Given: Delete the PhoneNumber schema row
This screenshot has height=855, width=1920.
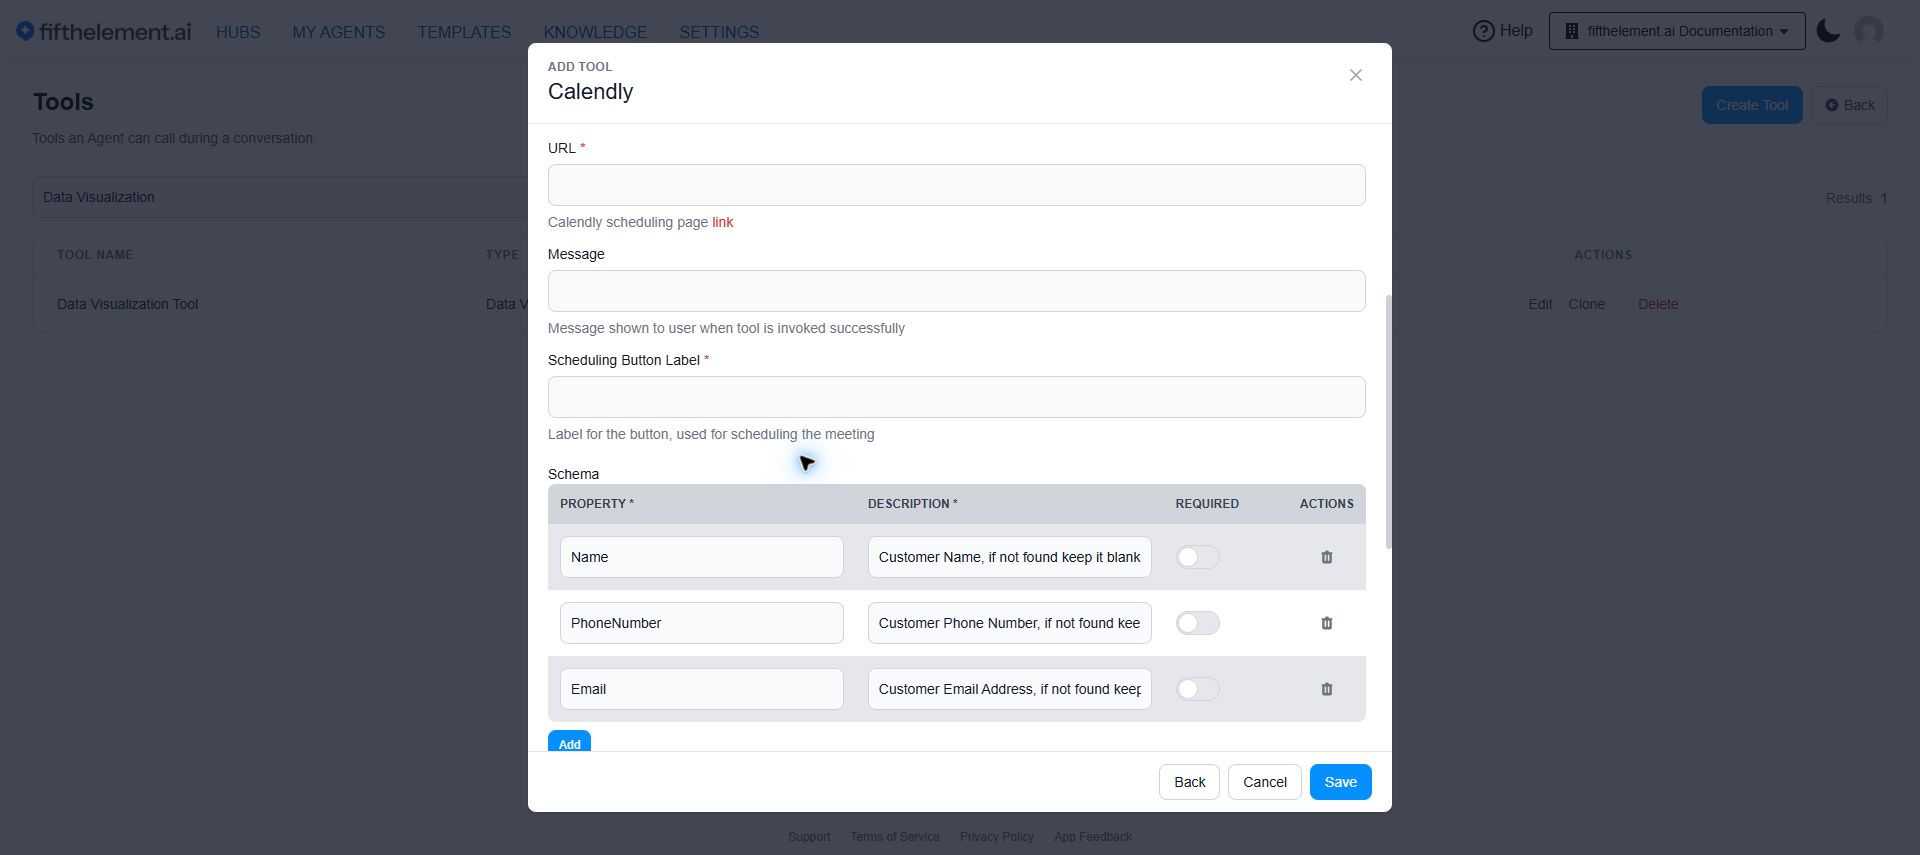Looking at the screenshot, I should [1327, 623].
